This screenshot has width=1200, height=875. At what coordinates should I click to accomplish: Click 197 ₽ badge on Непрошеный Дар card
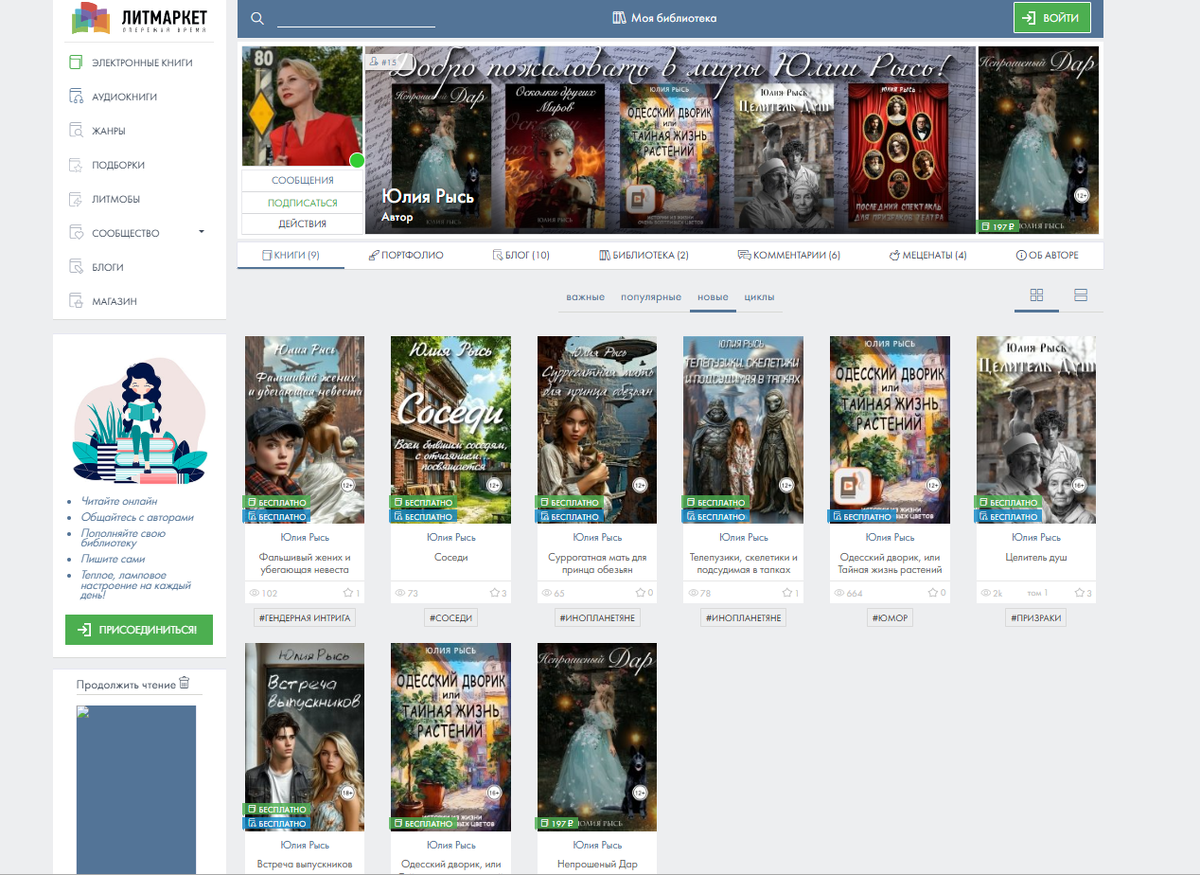click(x=558, y=824)
